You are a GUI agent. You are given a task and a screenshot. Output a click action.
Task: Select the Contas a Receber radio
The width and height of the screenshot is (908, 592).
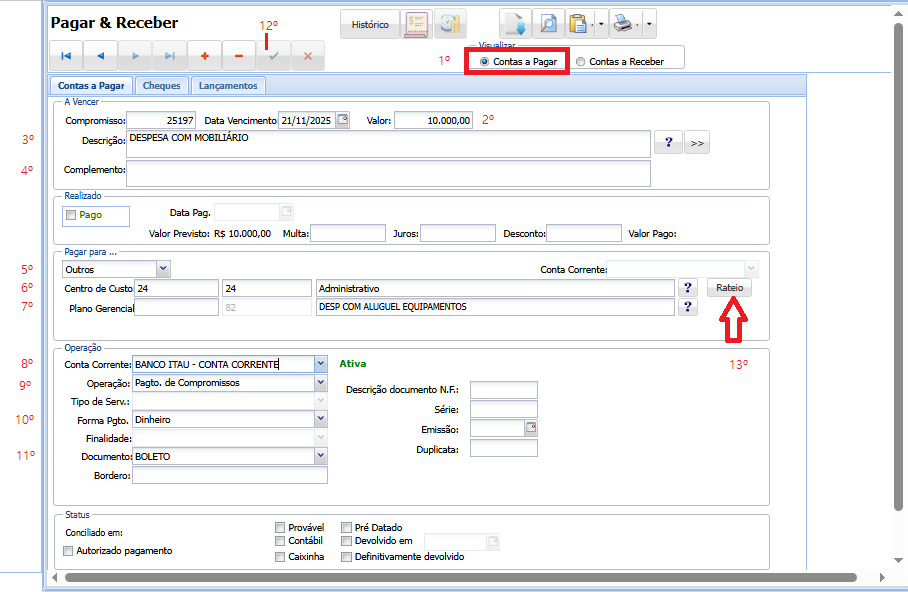[581, 62]
